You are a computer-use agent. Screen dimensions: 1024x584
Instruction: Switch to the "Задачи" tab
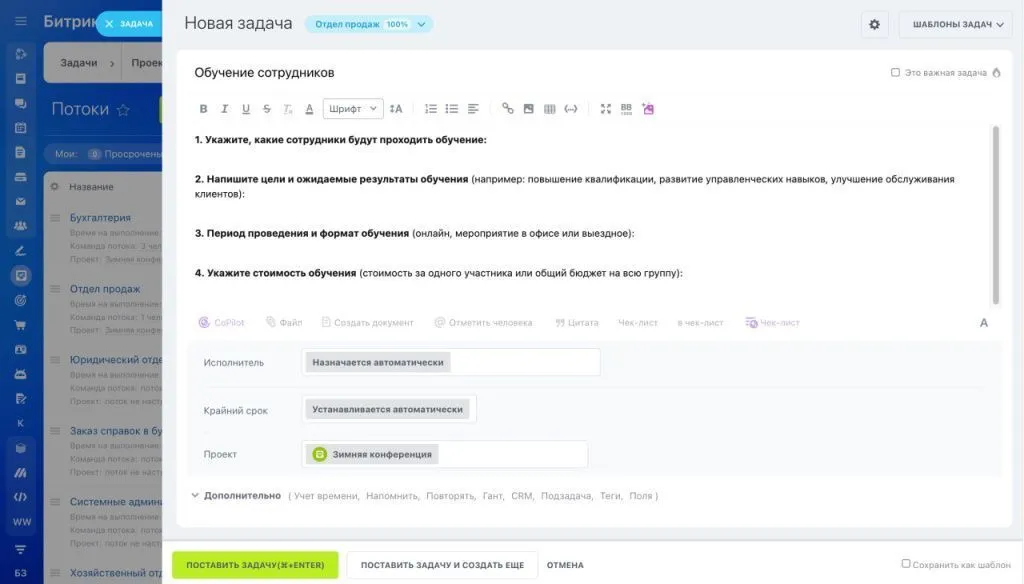pyautogui.click(x=79, y=63)
